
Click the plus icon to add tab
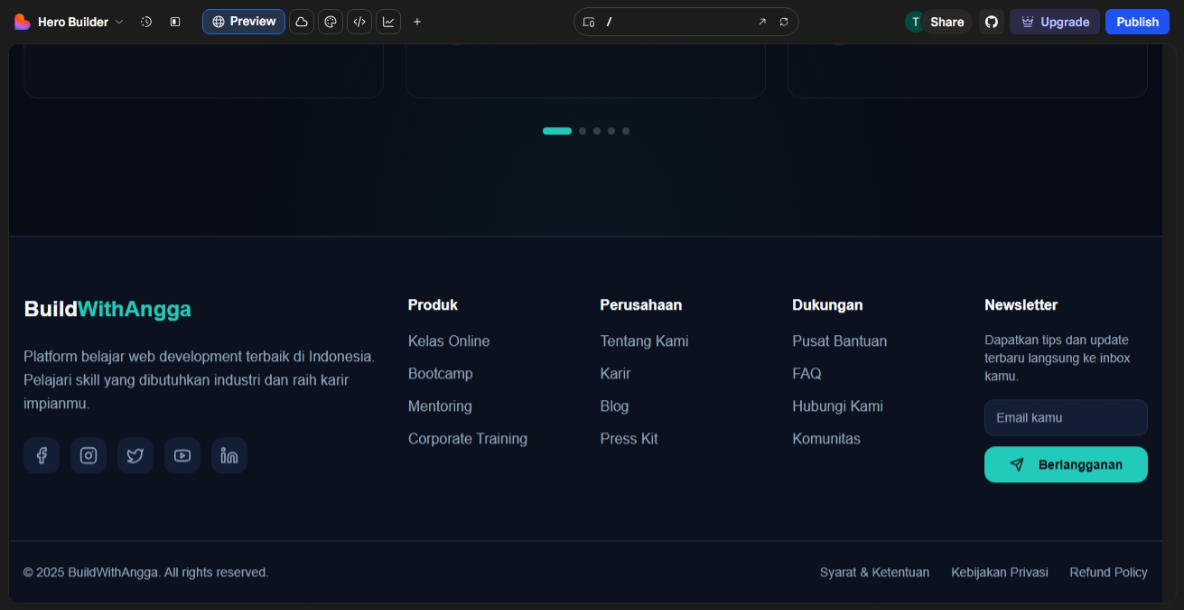click(x=417, y=22)
